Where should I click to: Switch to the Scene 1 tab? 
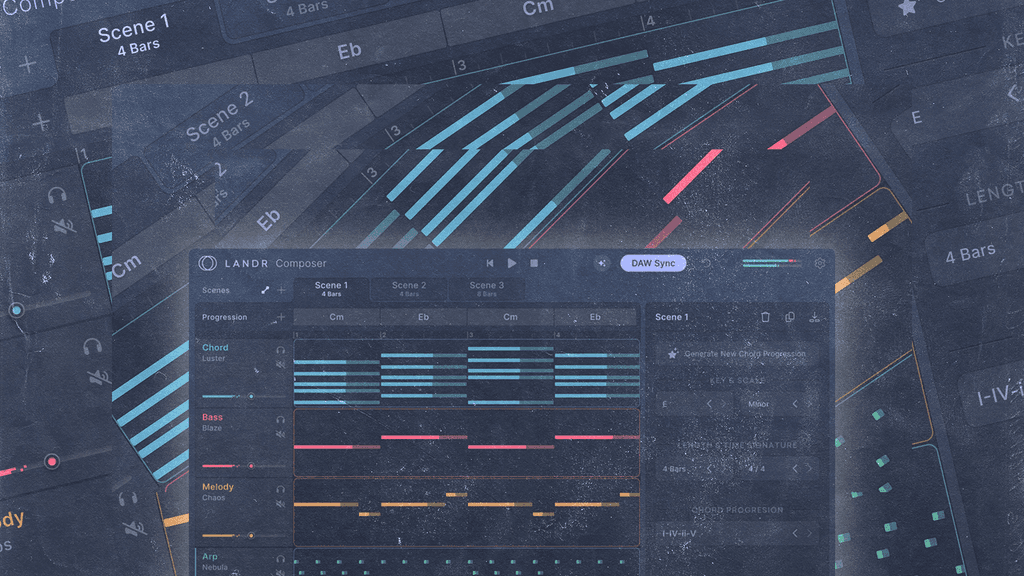(x=331, y=289)
